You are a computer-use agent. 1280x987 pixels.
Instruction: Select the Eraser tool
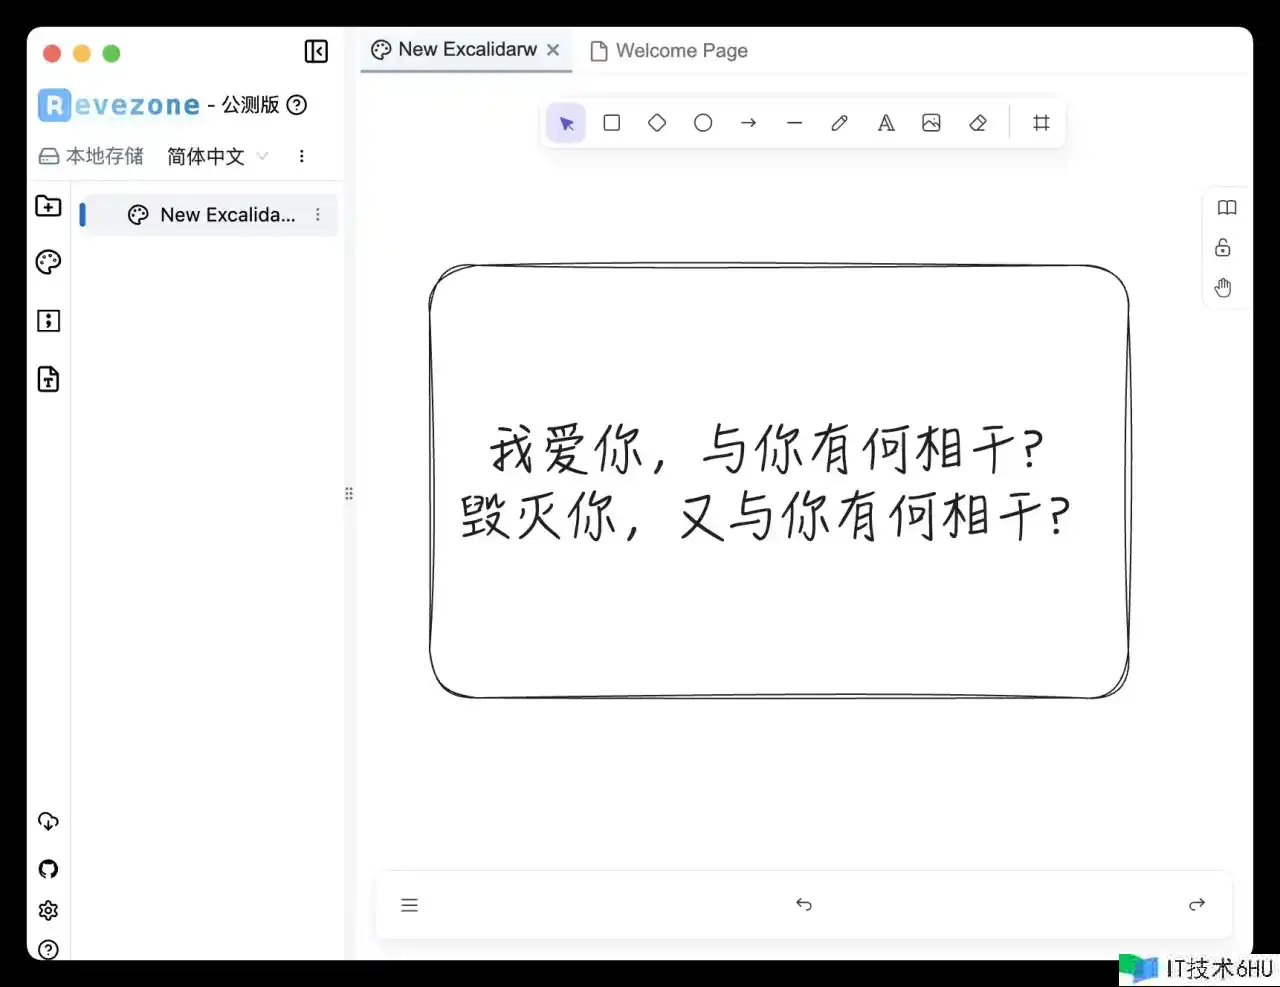tap(978, 123)
